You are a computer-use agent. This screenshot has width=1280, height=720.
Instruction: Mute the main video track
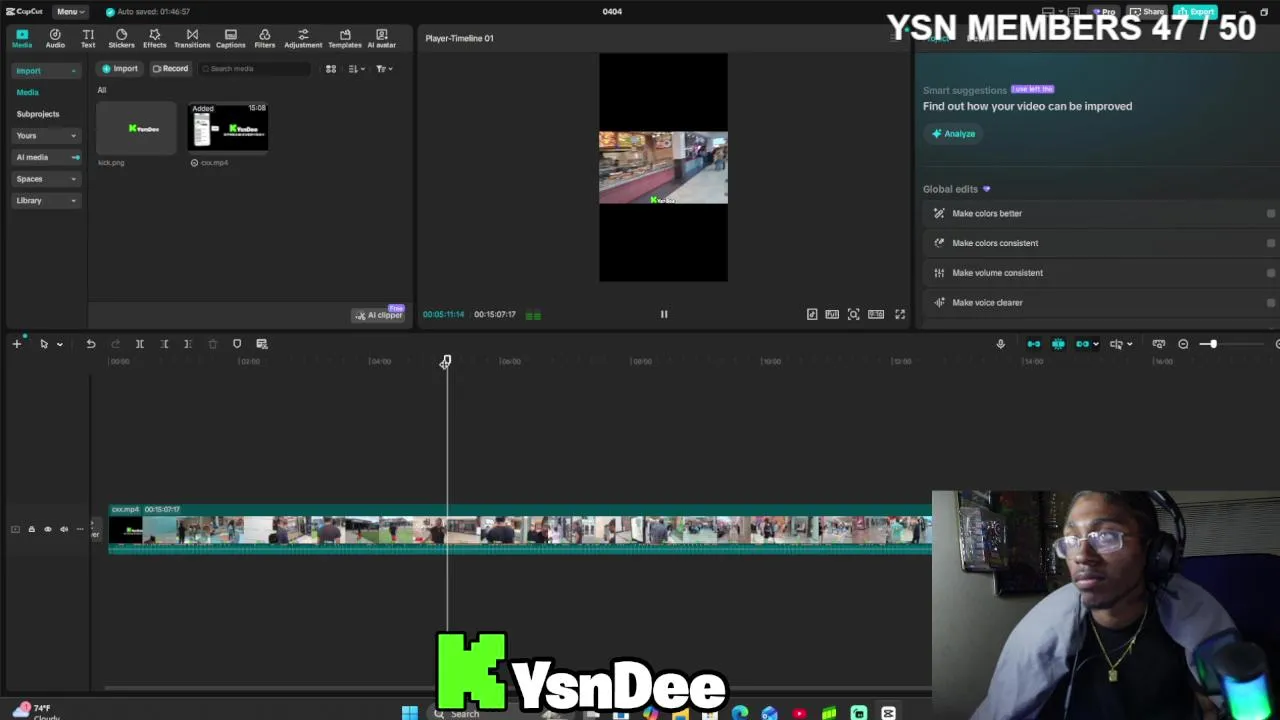[63, 529]
